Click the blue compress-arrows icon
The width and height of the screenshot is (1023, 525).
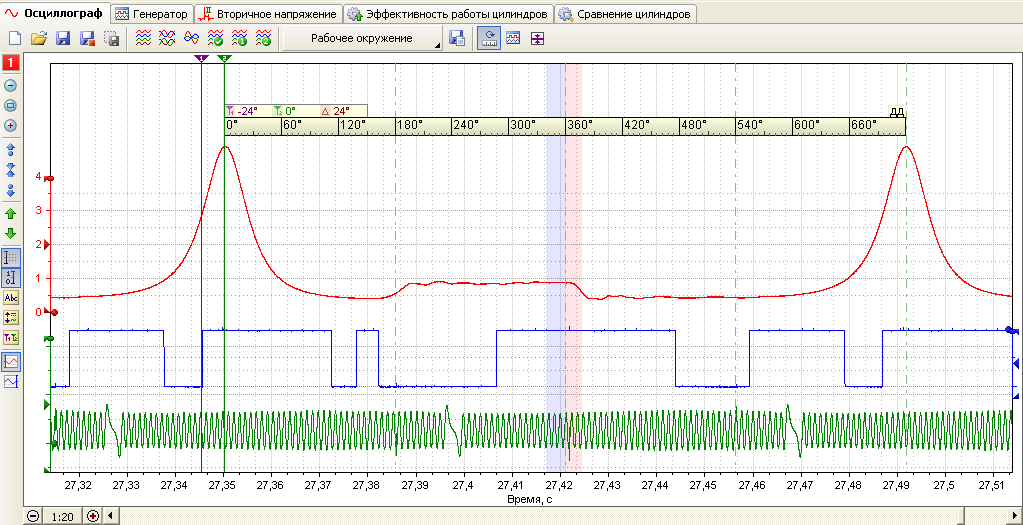click(10, 170)
